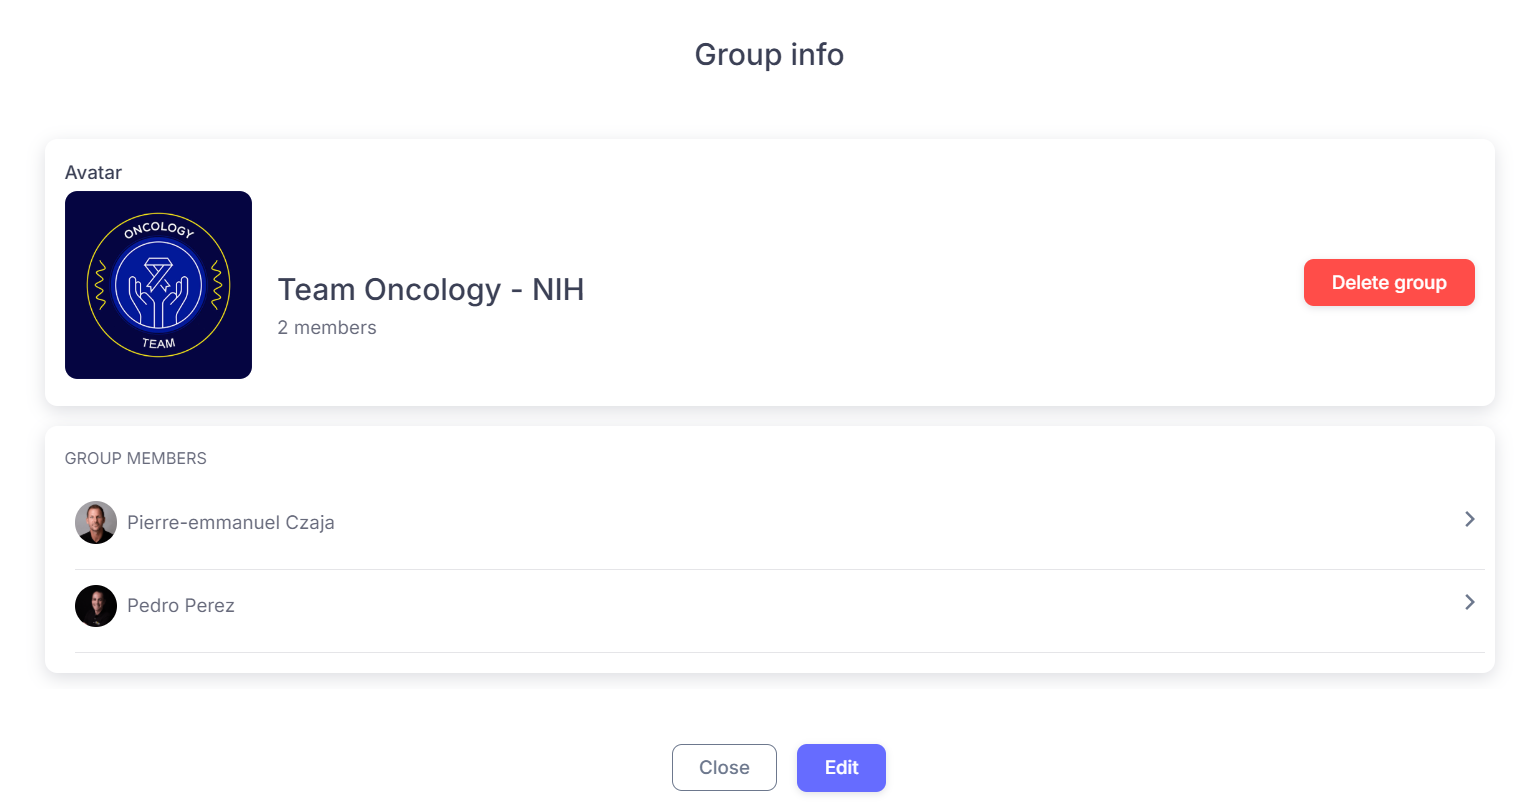
Task: Click the group title Team Oncology - NIH
Action: (431, 290)
